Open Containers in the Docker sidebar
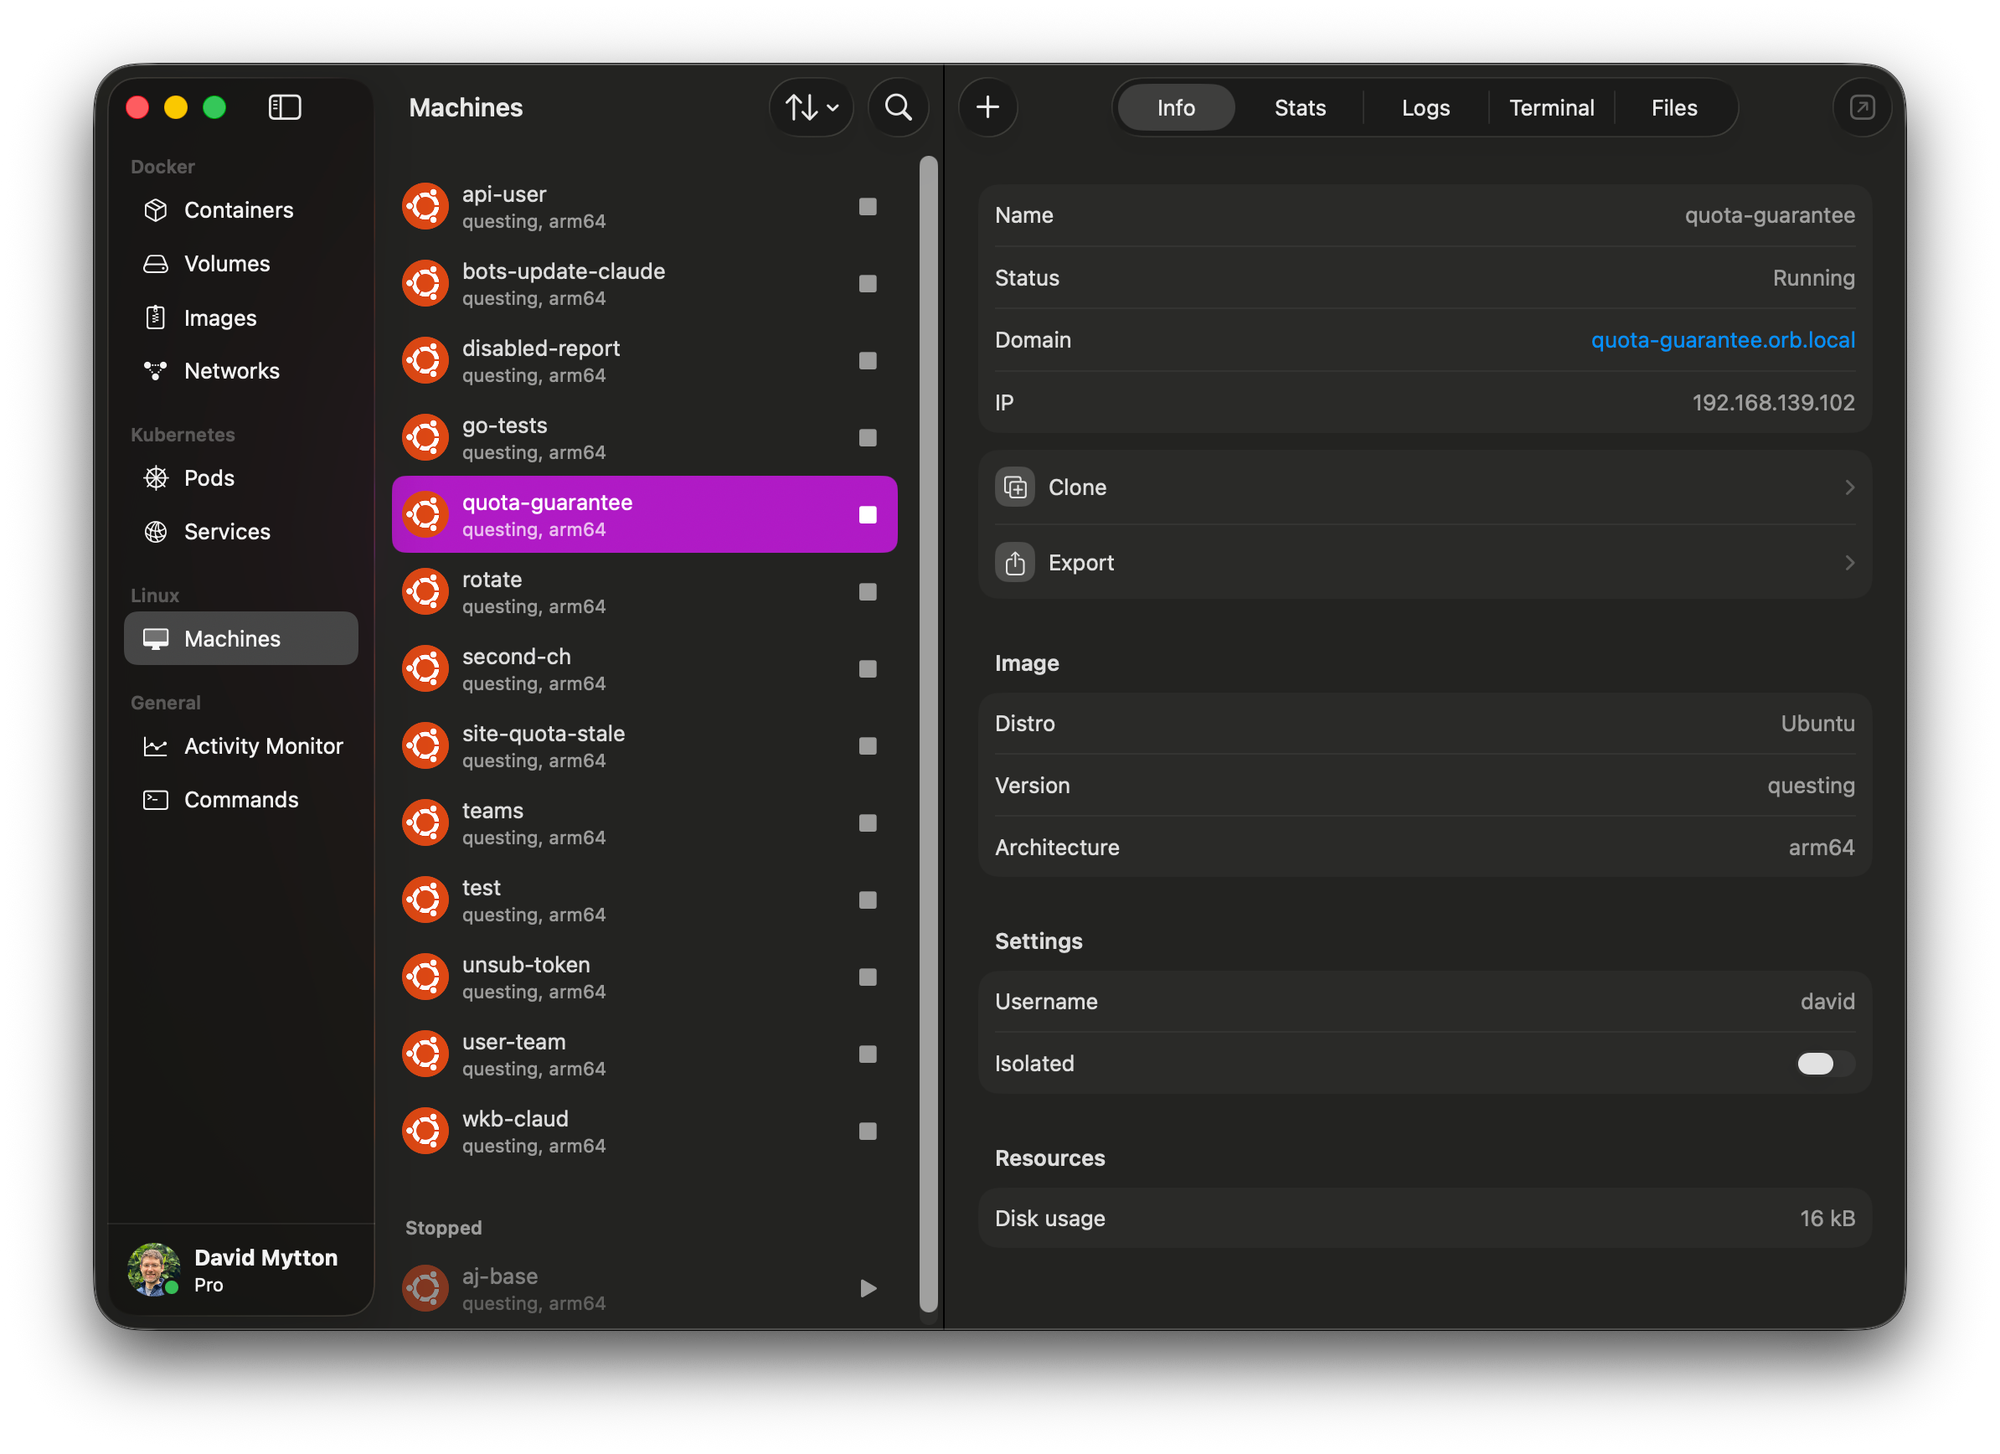The image size is (2000, 1454). (x=238, y=210)
